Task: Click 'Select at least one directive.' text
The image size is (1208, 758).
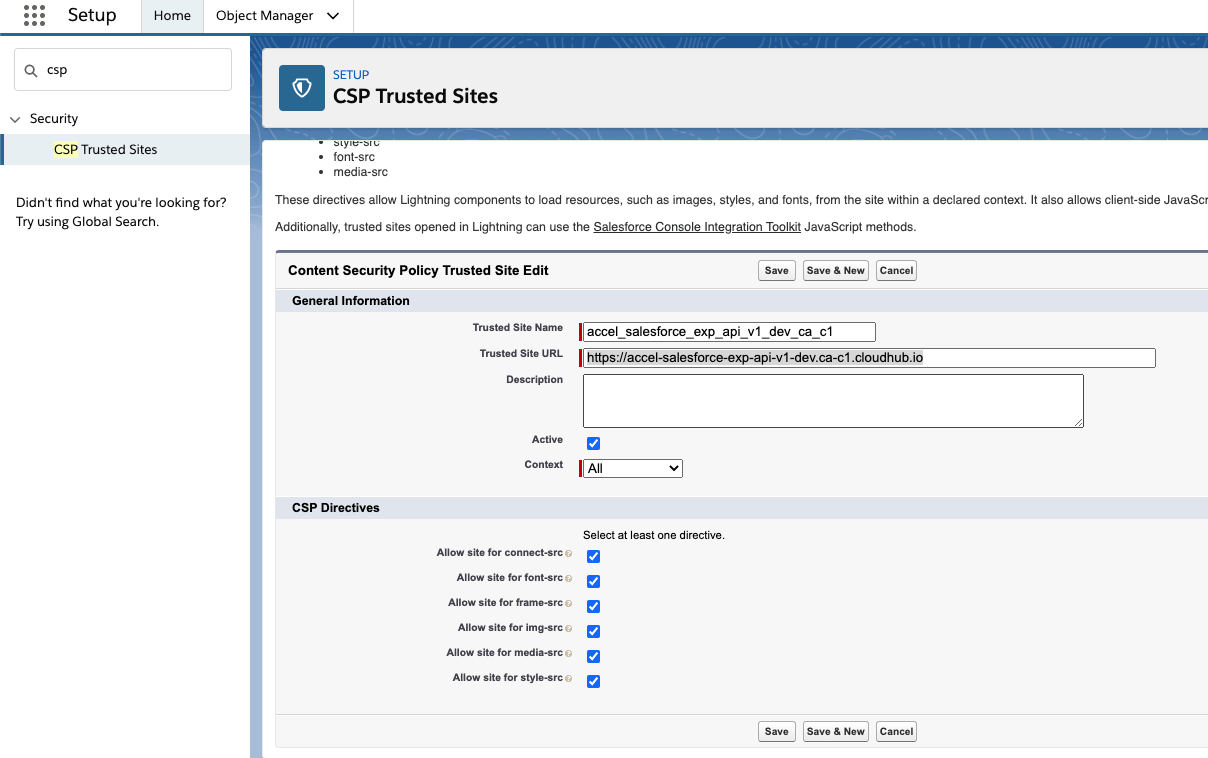Action: point(654,535)
